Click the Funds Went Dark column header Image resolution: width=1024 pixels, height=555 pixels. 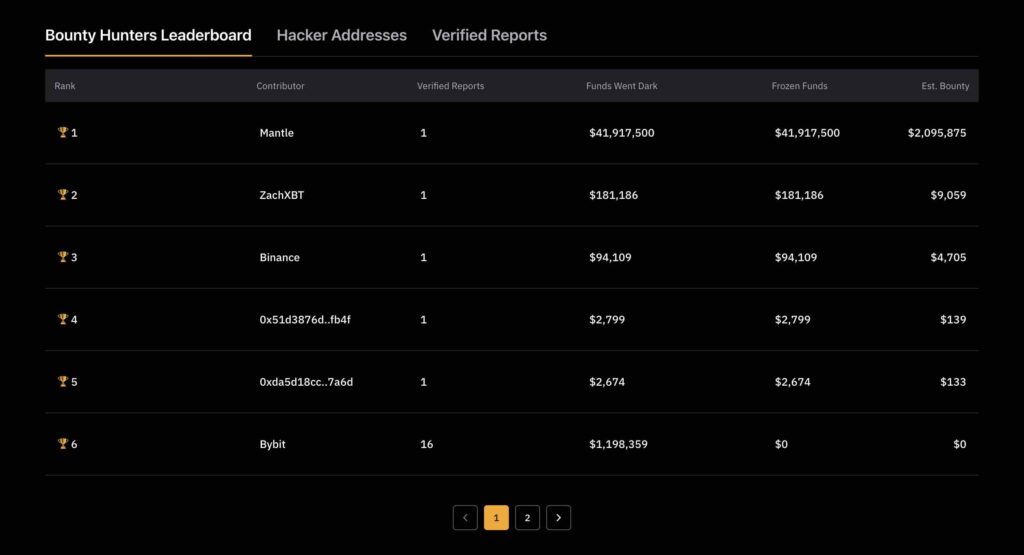pyautogui.click(x=622, y=86)
